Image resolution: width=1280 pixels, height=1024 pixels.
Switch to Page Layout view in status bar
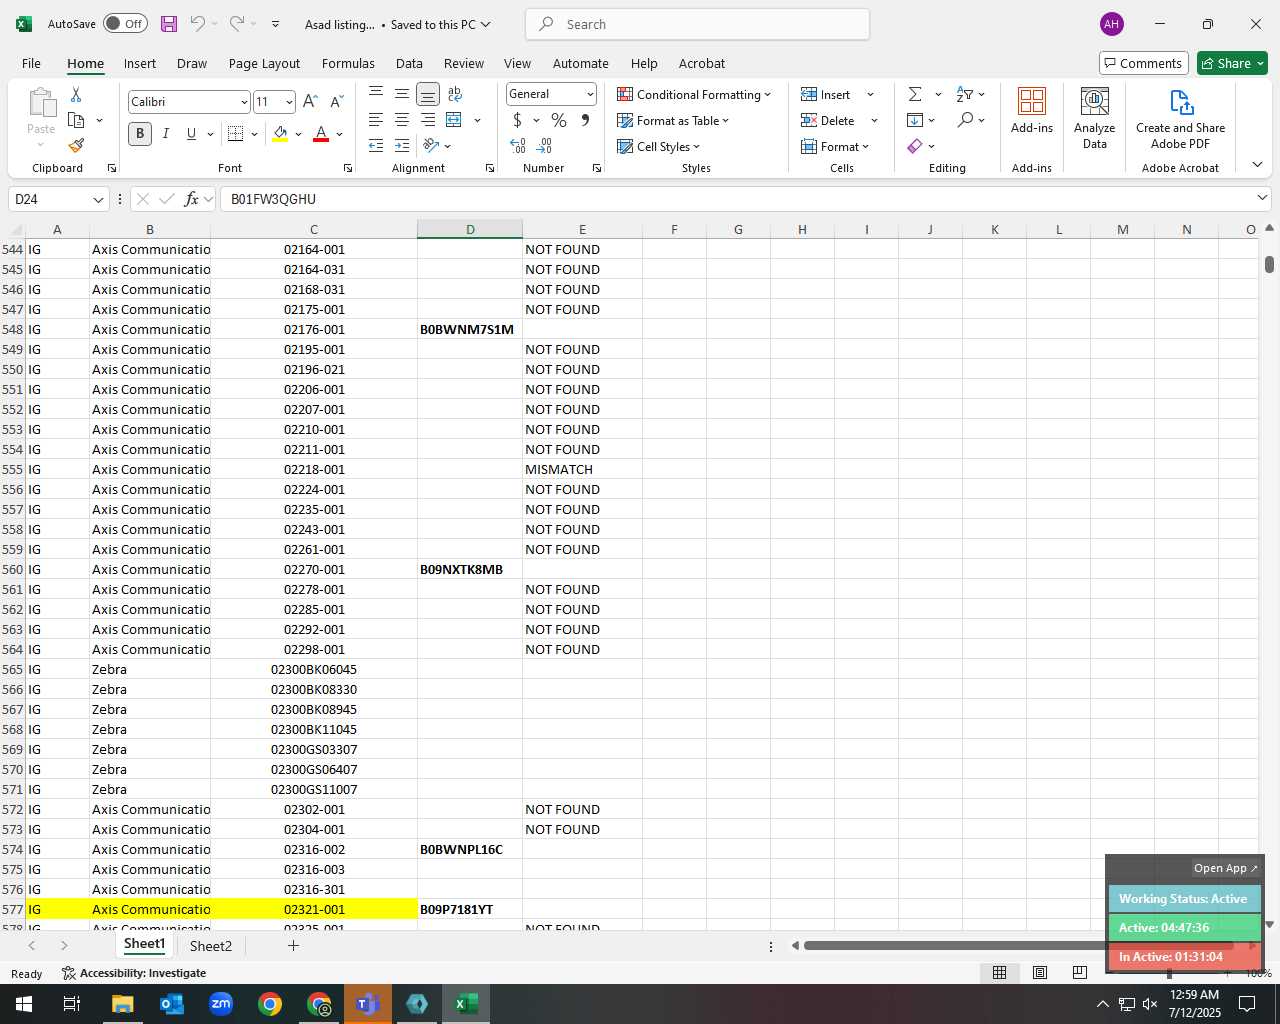click(1040, 972)
